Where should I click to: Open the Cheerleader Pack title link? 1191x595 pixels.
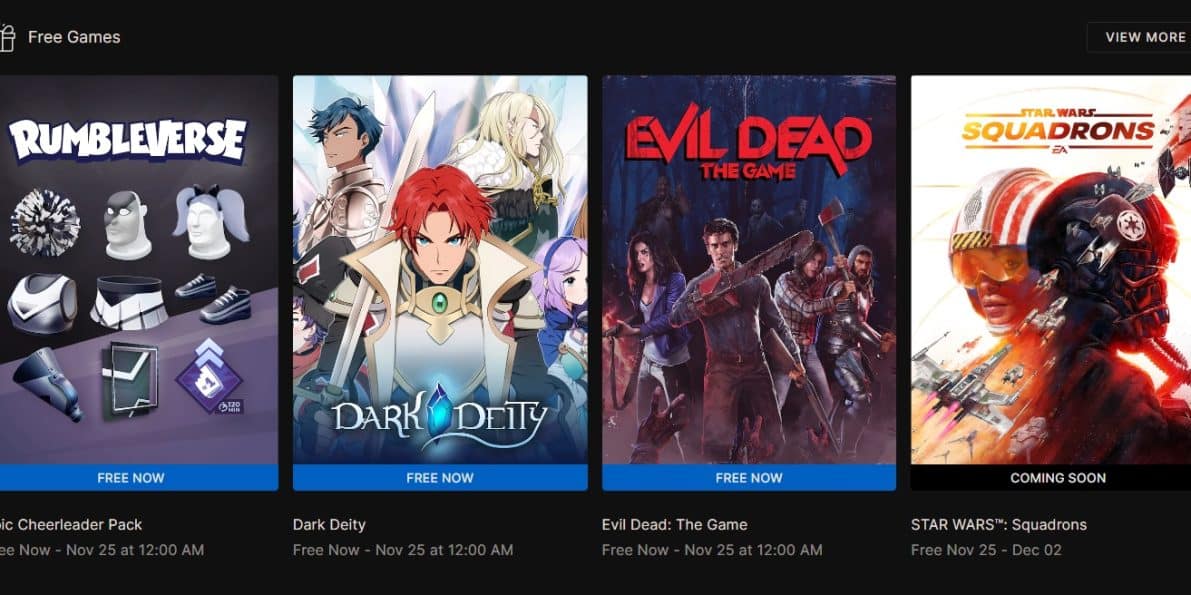pyautogui.click(x=71, y=524)
